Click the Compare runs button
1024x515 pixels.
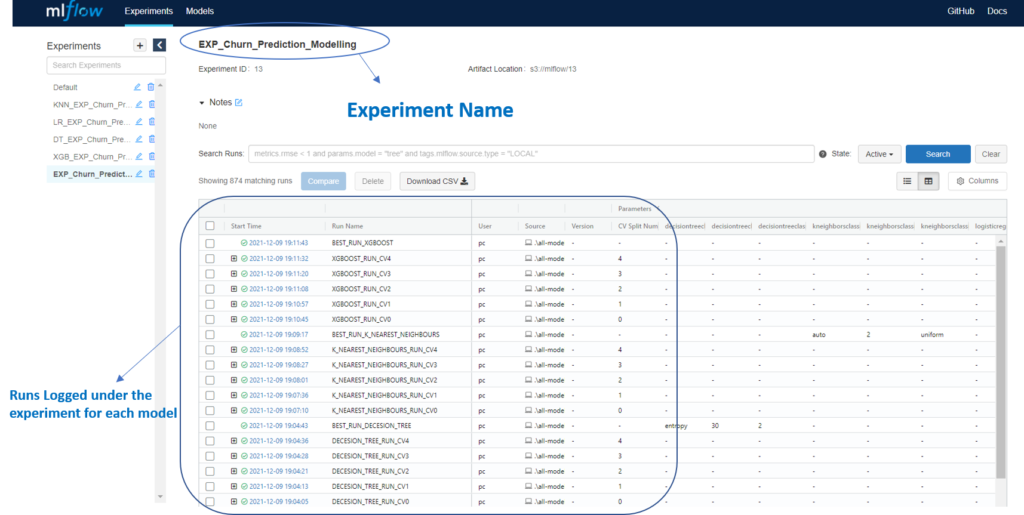pos(323,181)
